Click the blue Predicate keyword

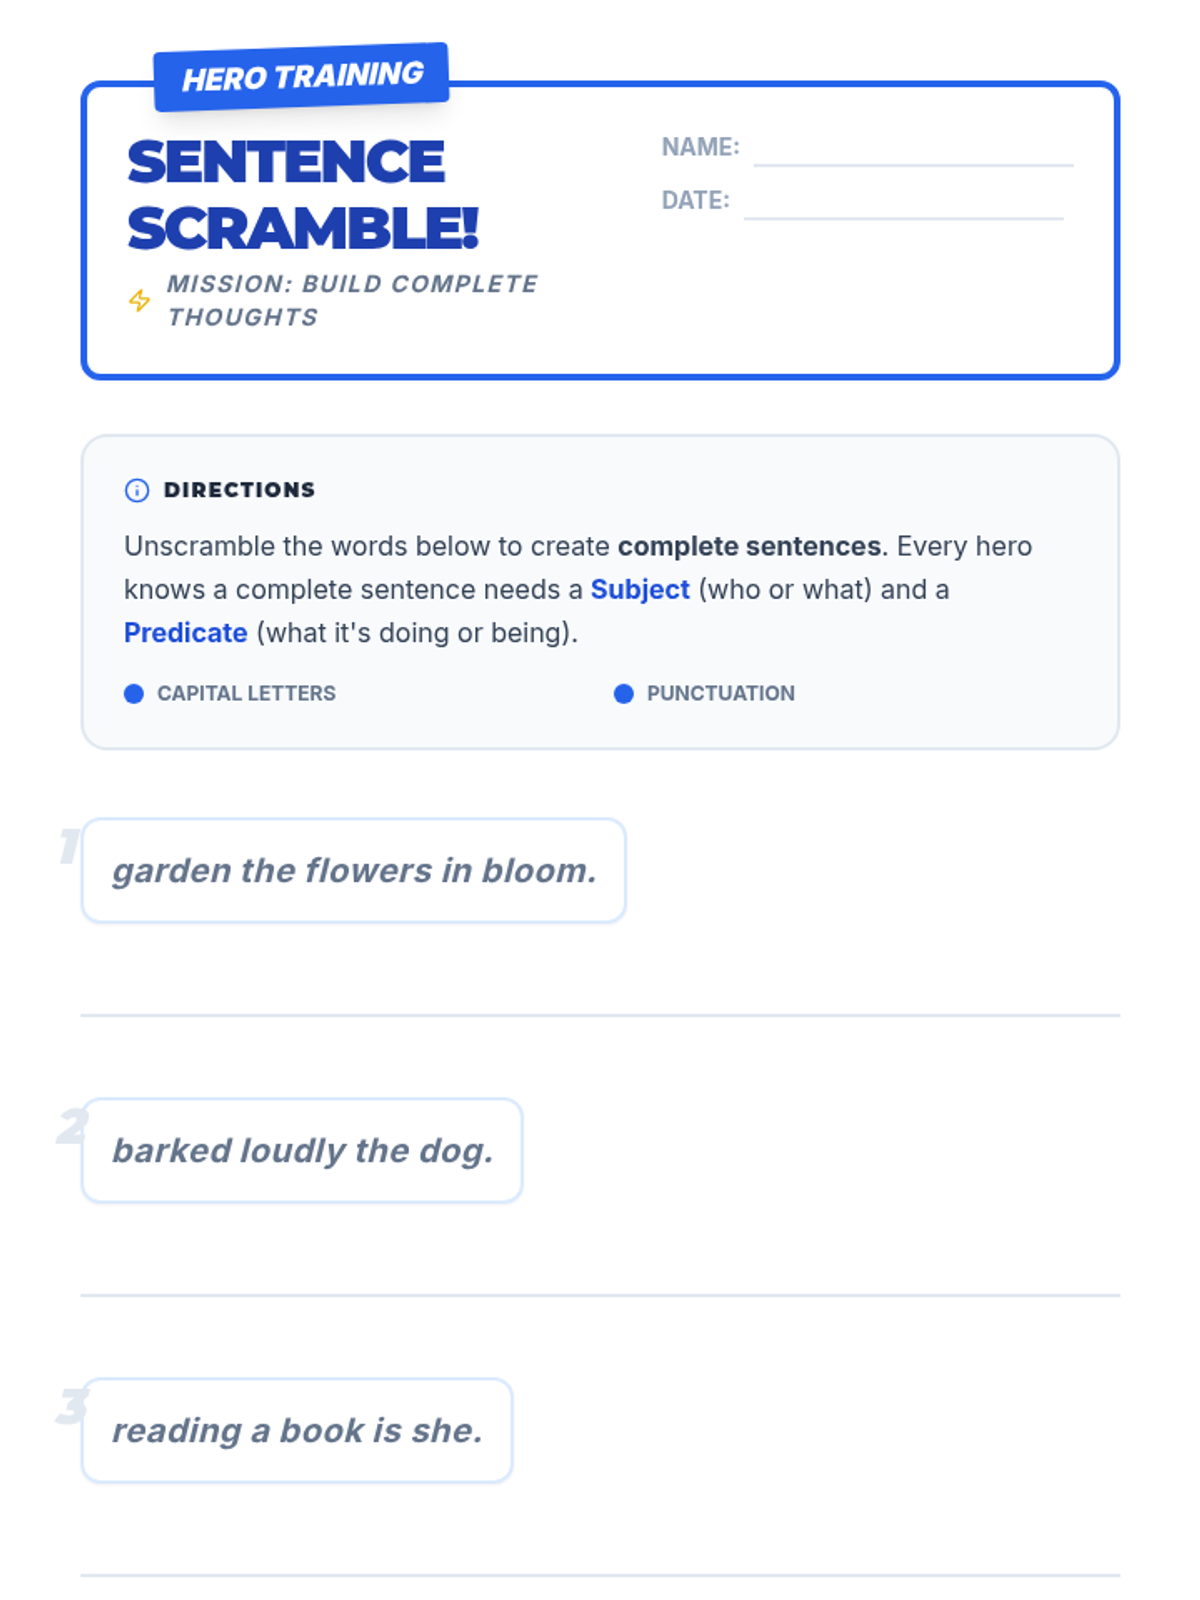click(186, 633)
